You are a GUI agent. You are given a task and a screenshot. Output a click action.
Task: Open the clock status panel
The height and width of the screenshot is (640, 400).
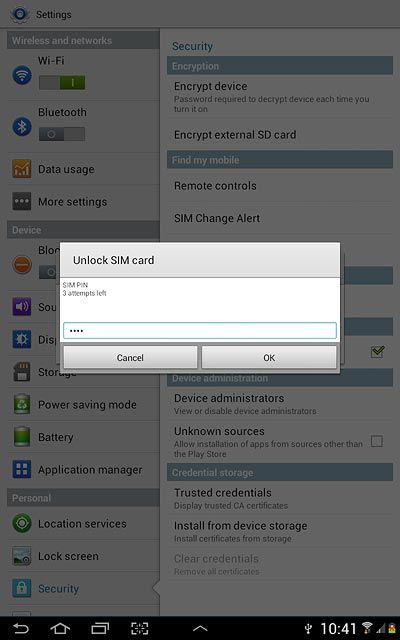coord(338,629)
